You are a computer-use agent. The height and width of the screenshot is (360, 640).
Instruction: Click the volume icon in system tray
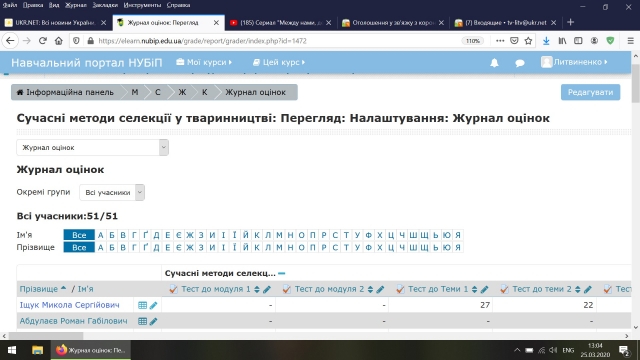click(x=553, y=350)
